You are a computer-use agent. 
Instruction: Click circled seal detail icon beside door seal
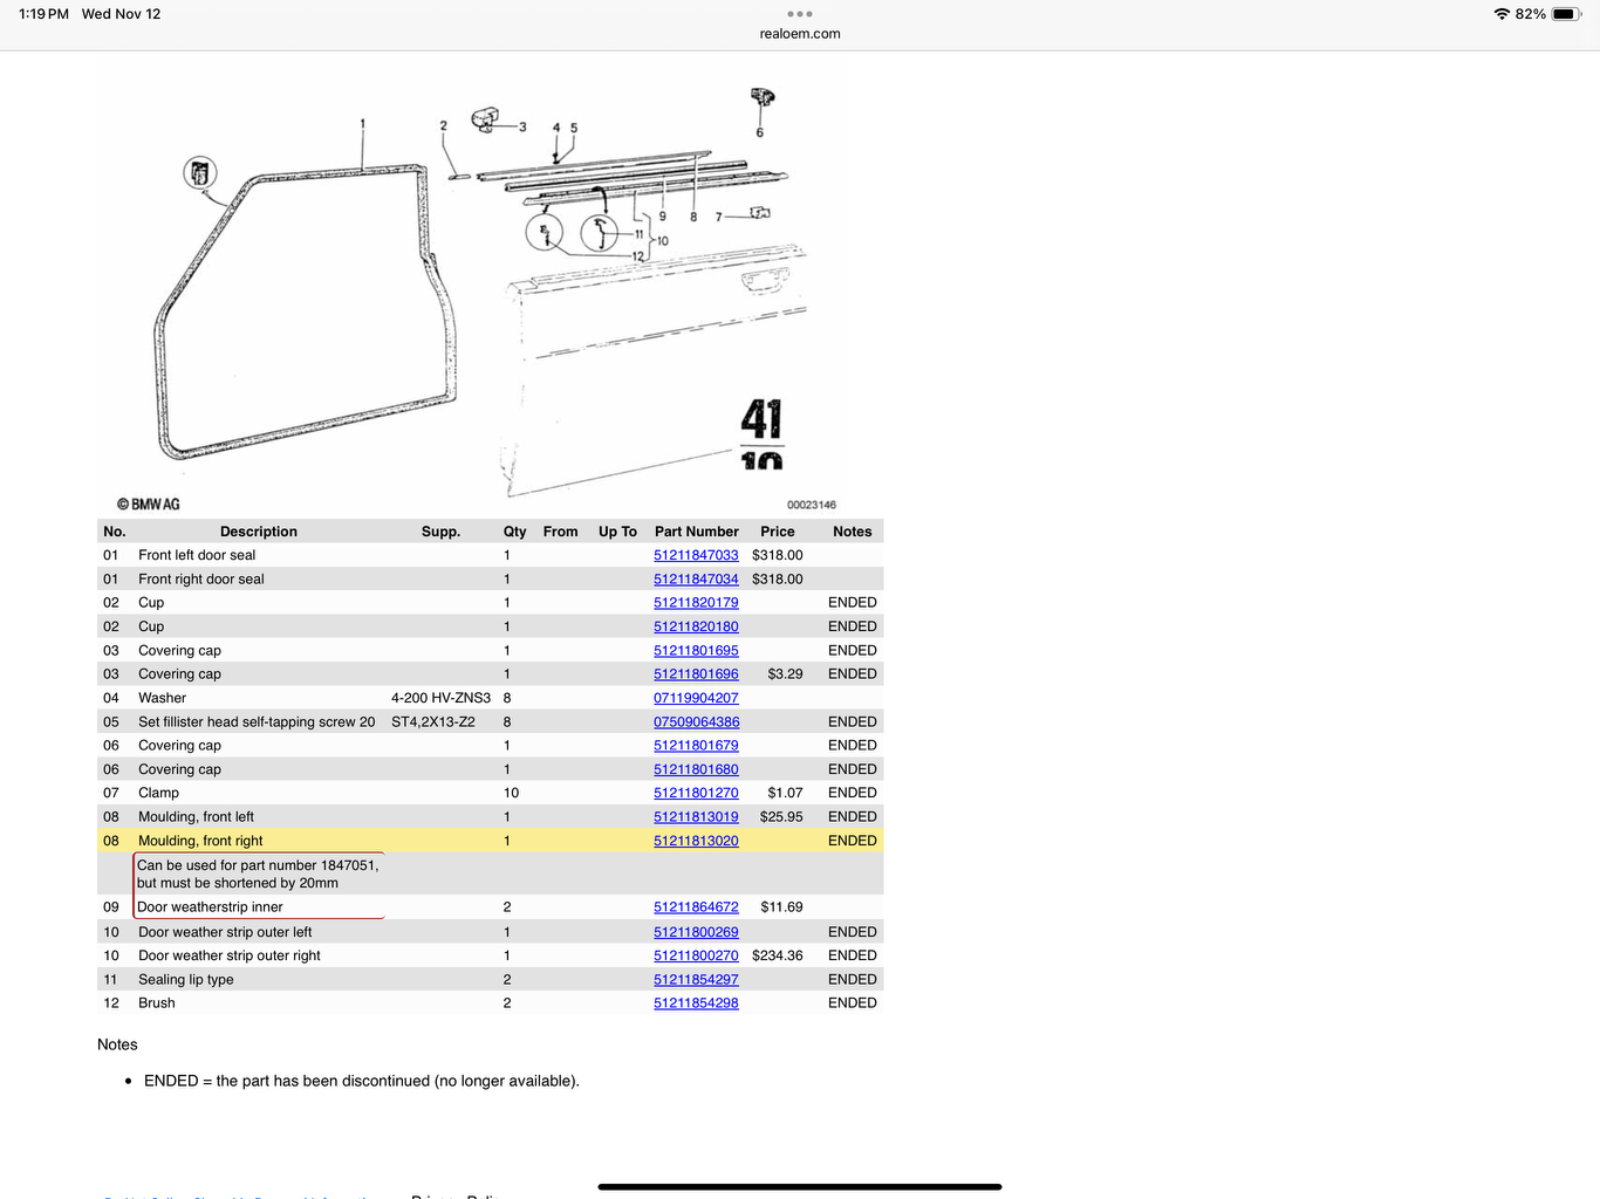pyautogui.click(x=200, y=173)
